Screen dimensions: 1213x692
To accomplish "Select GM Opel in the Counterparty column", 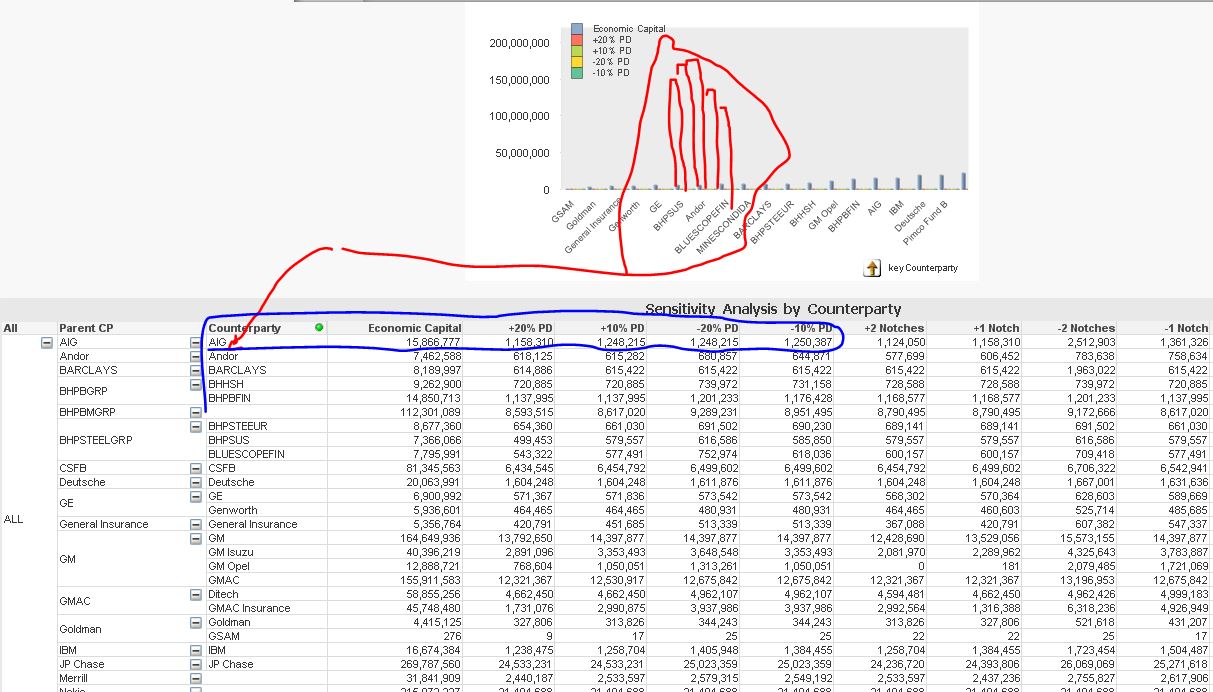I will point(231,566).
